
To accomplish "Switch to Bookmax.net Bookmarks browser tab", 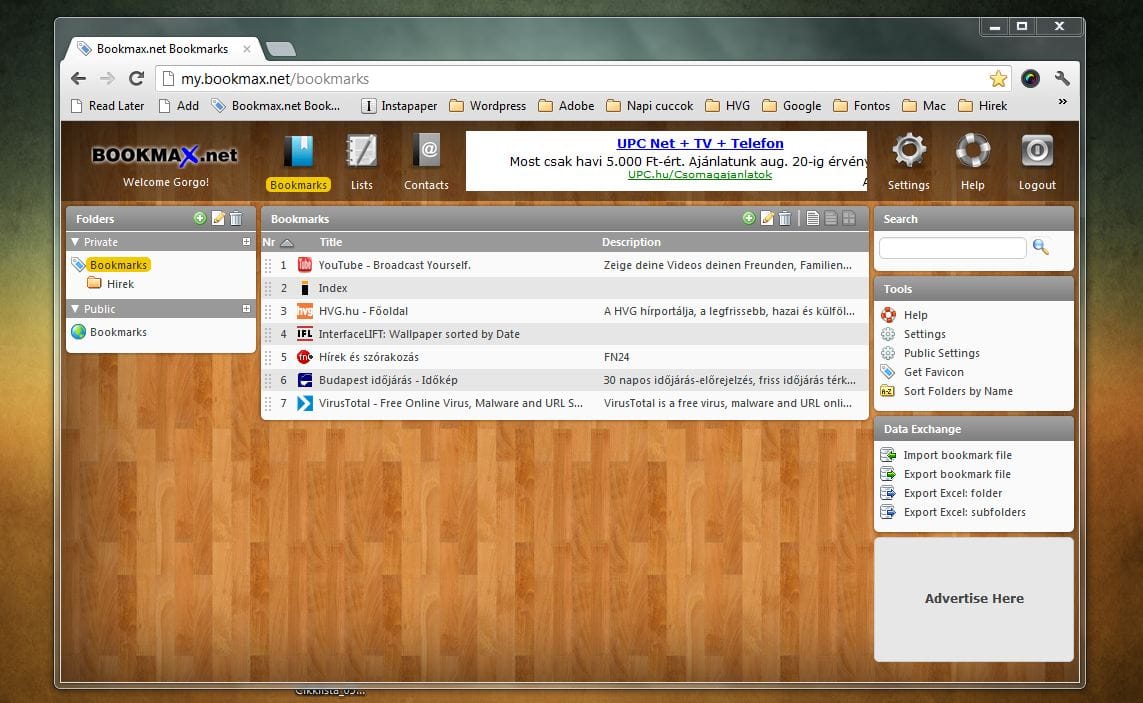I will coord(163,49).
